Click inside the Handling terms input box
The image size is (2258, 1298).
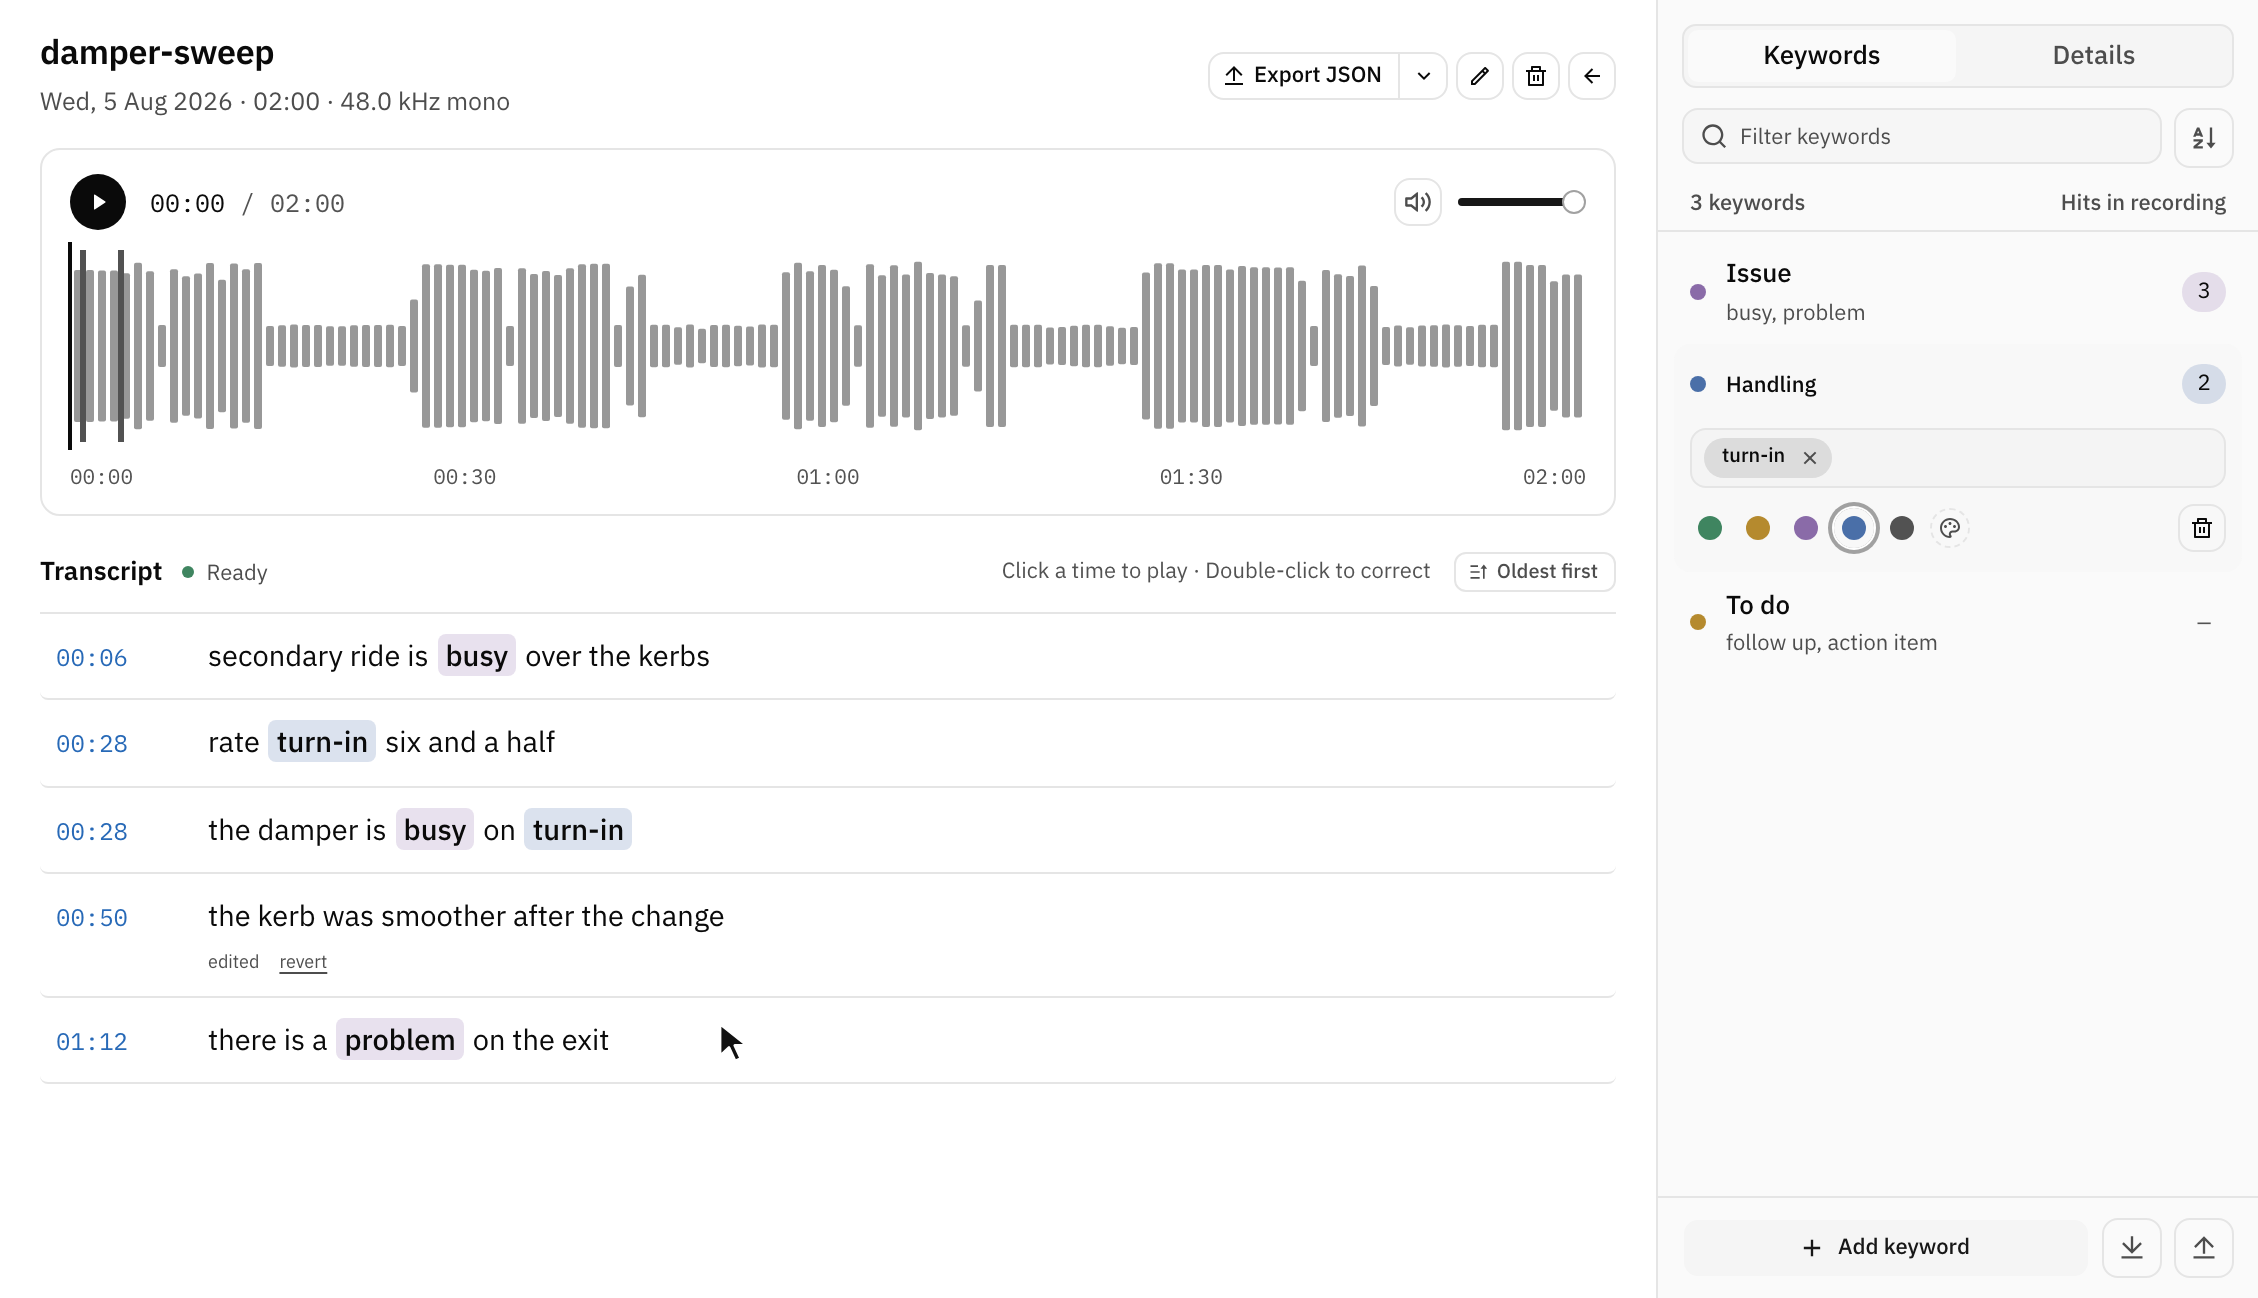coord(1957,458)
